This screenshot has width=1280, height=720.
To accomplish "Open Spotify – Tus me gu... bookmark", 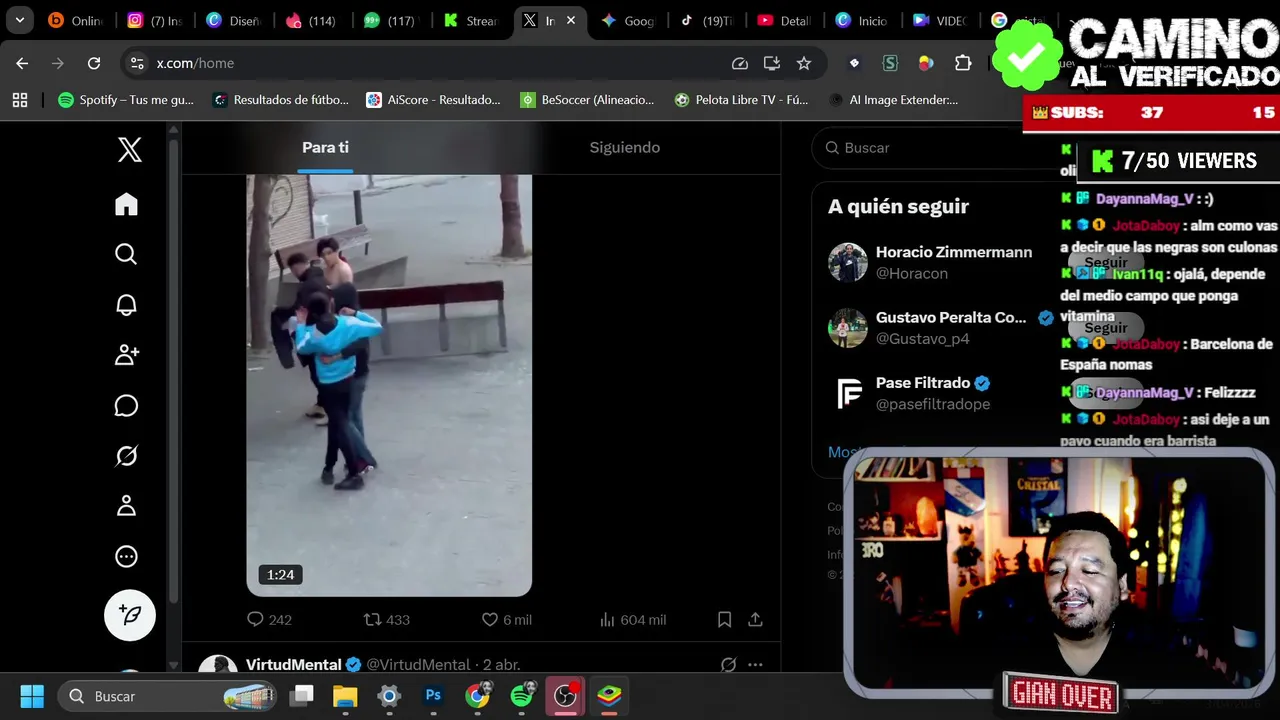I will pos(126,100).
